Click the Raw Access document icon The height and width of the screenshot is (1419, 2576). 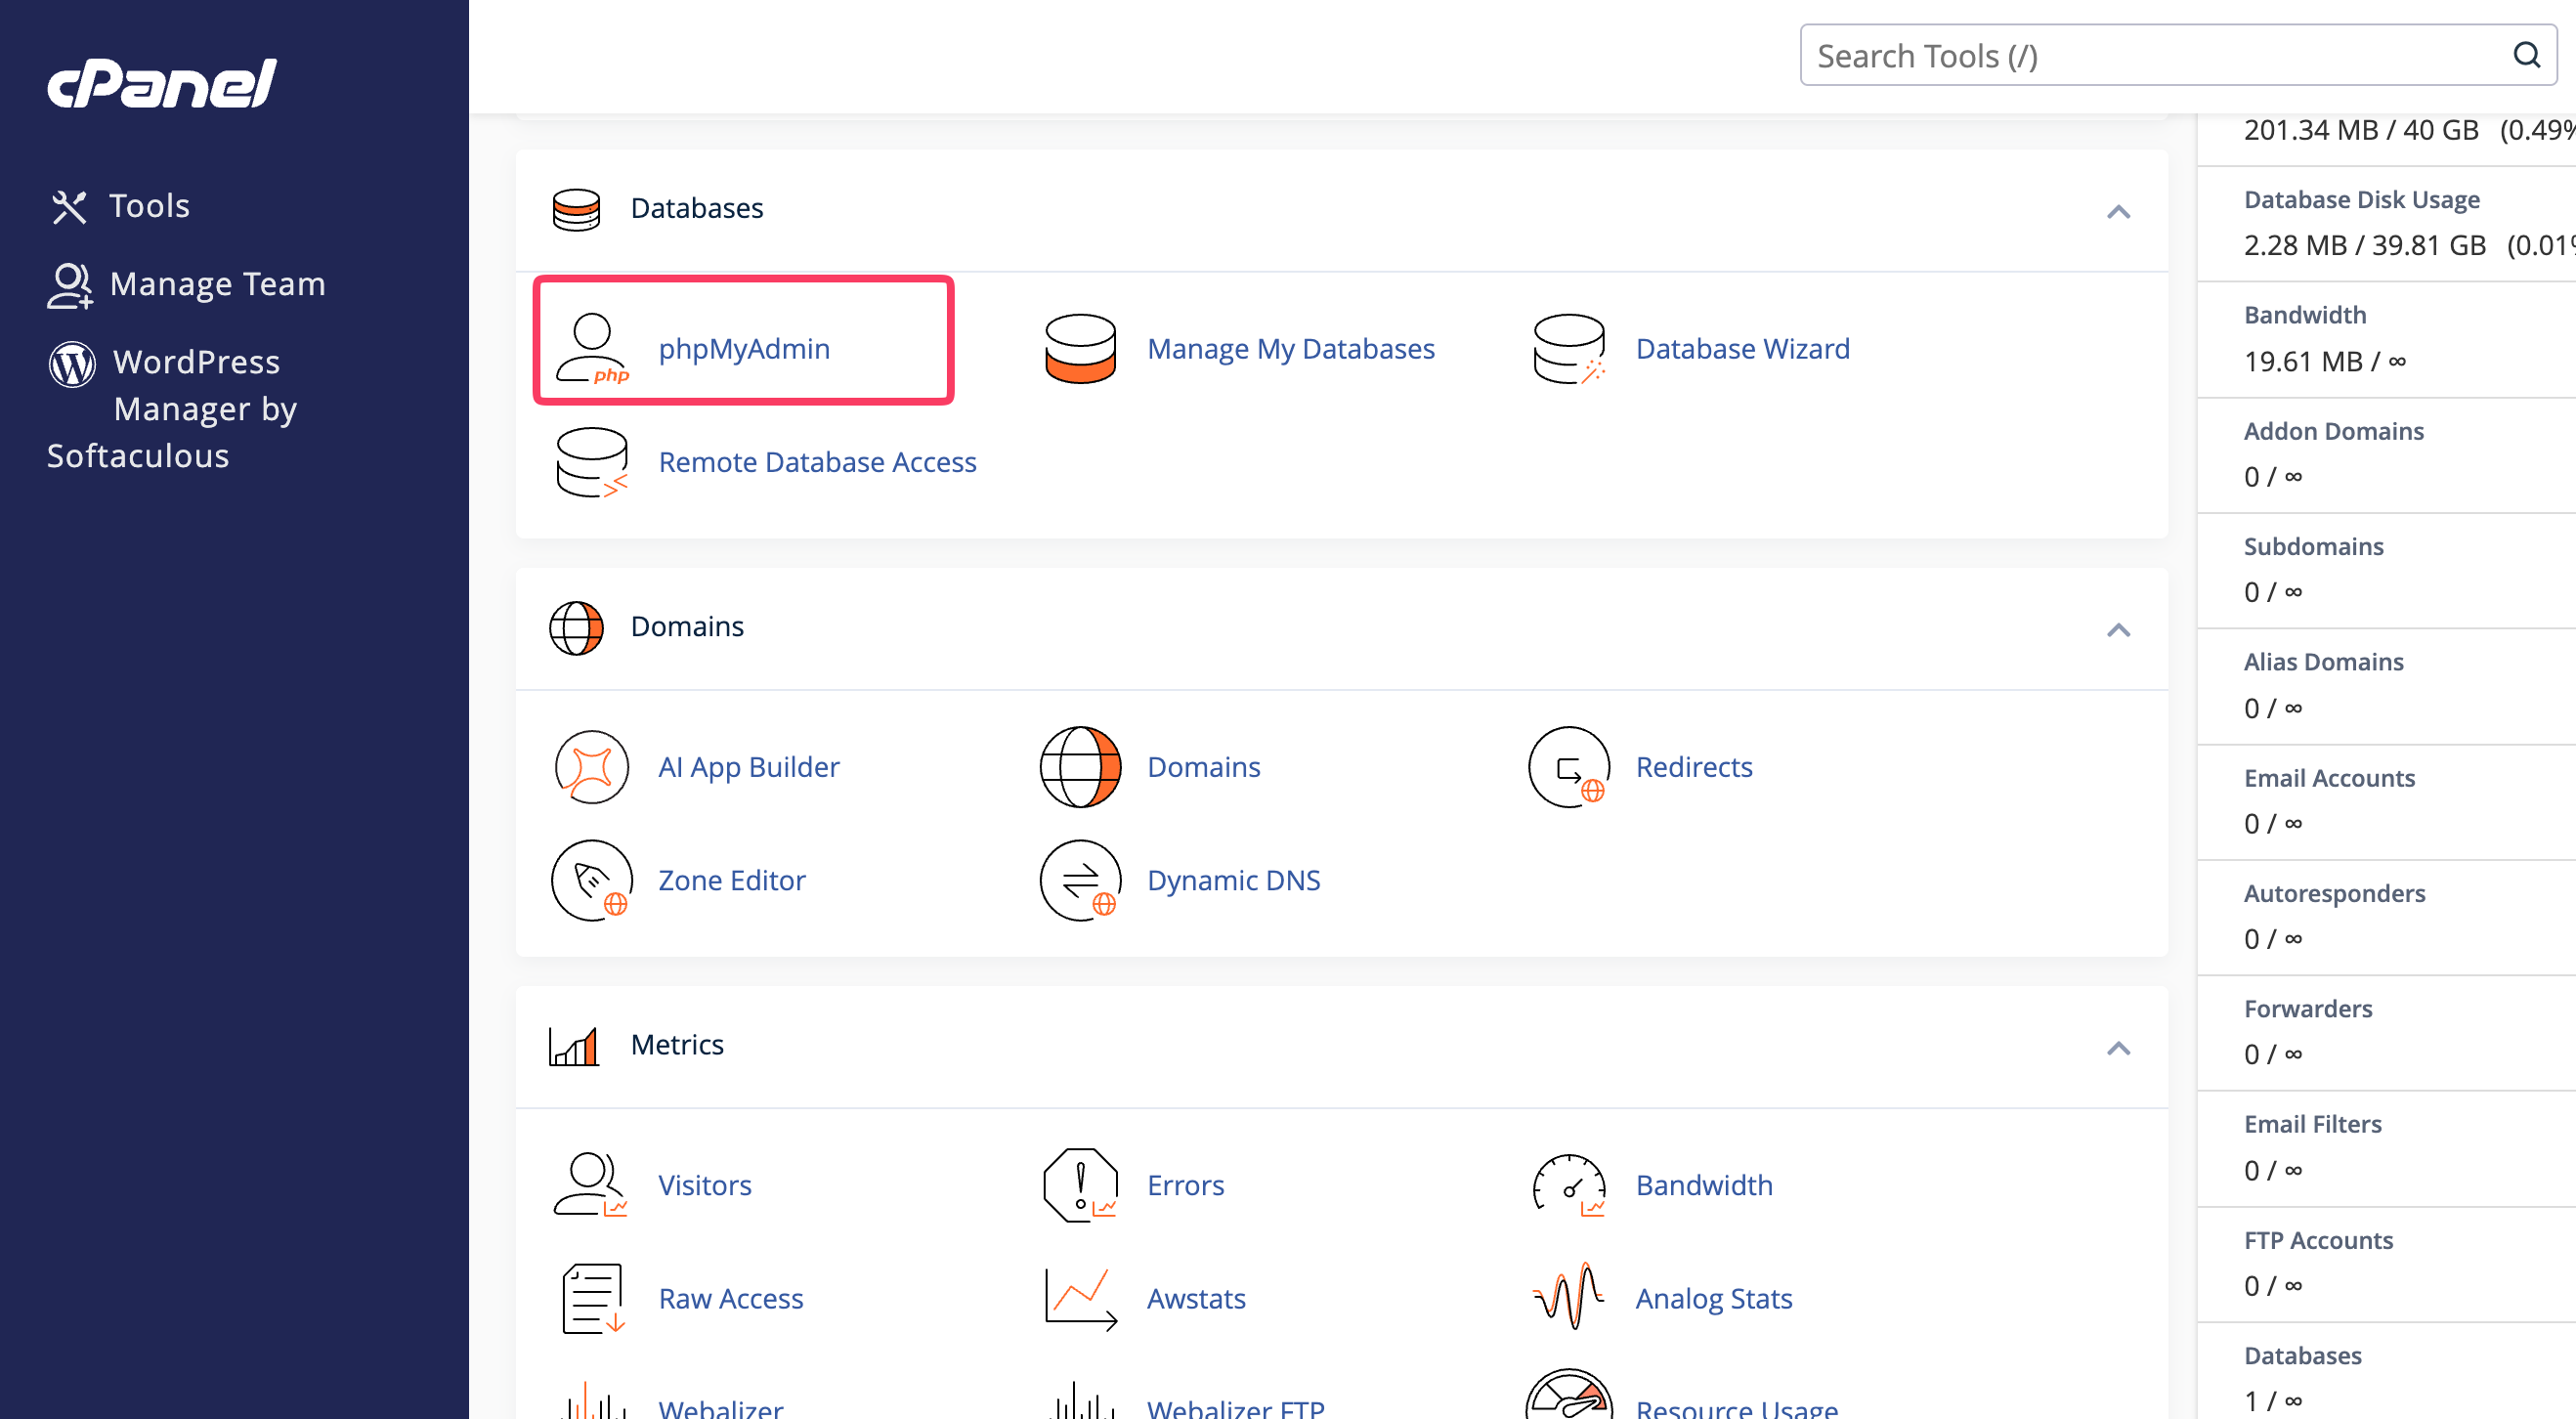[x=593, y=1299]
